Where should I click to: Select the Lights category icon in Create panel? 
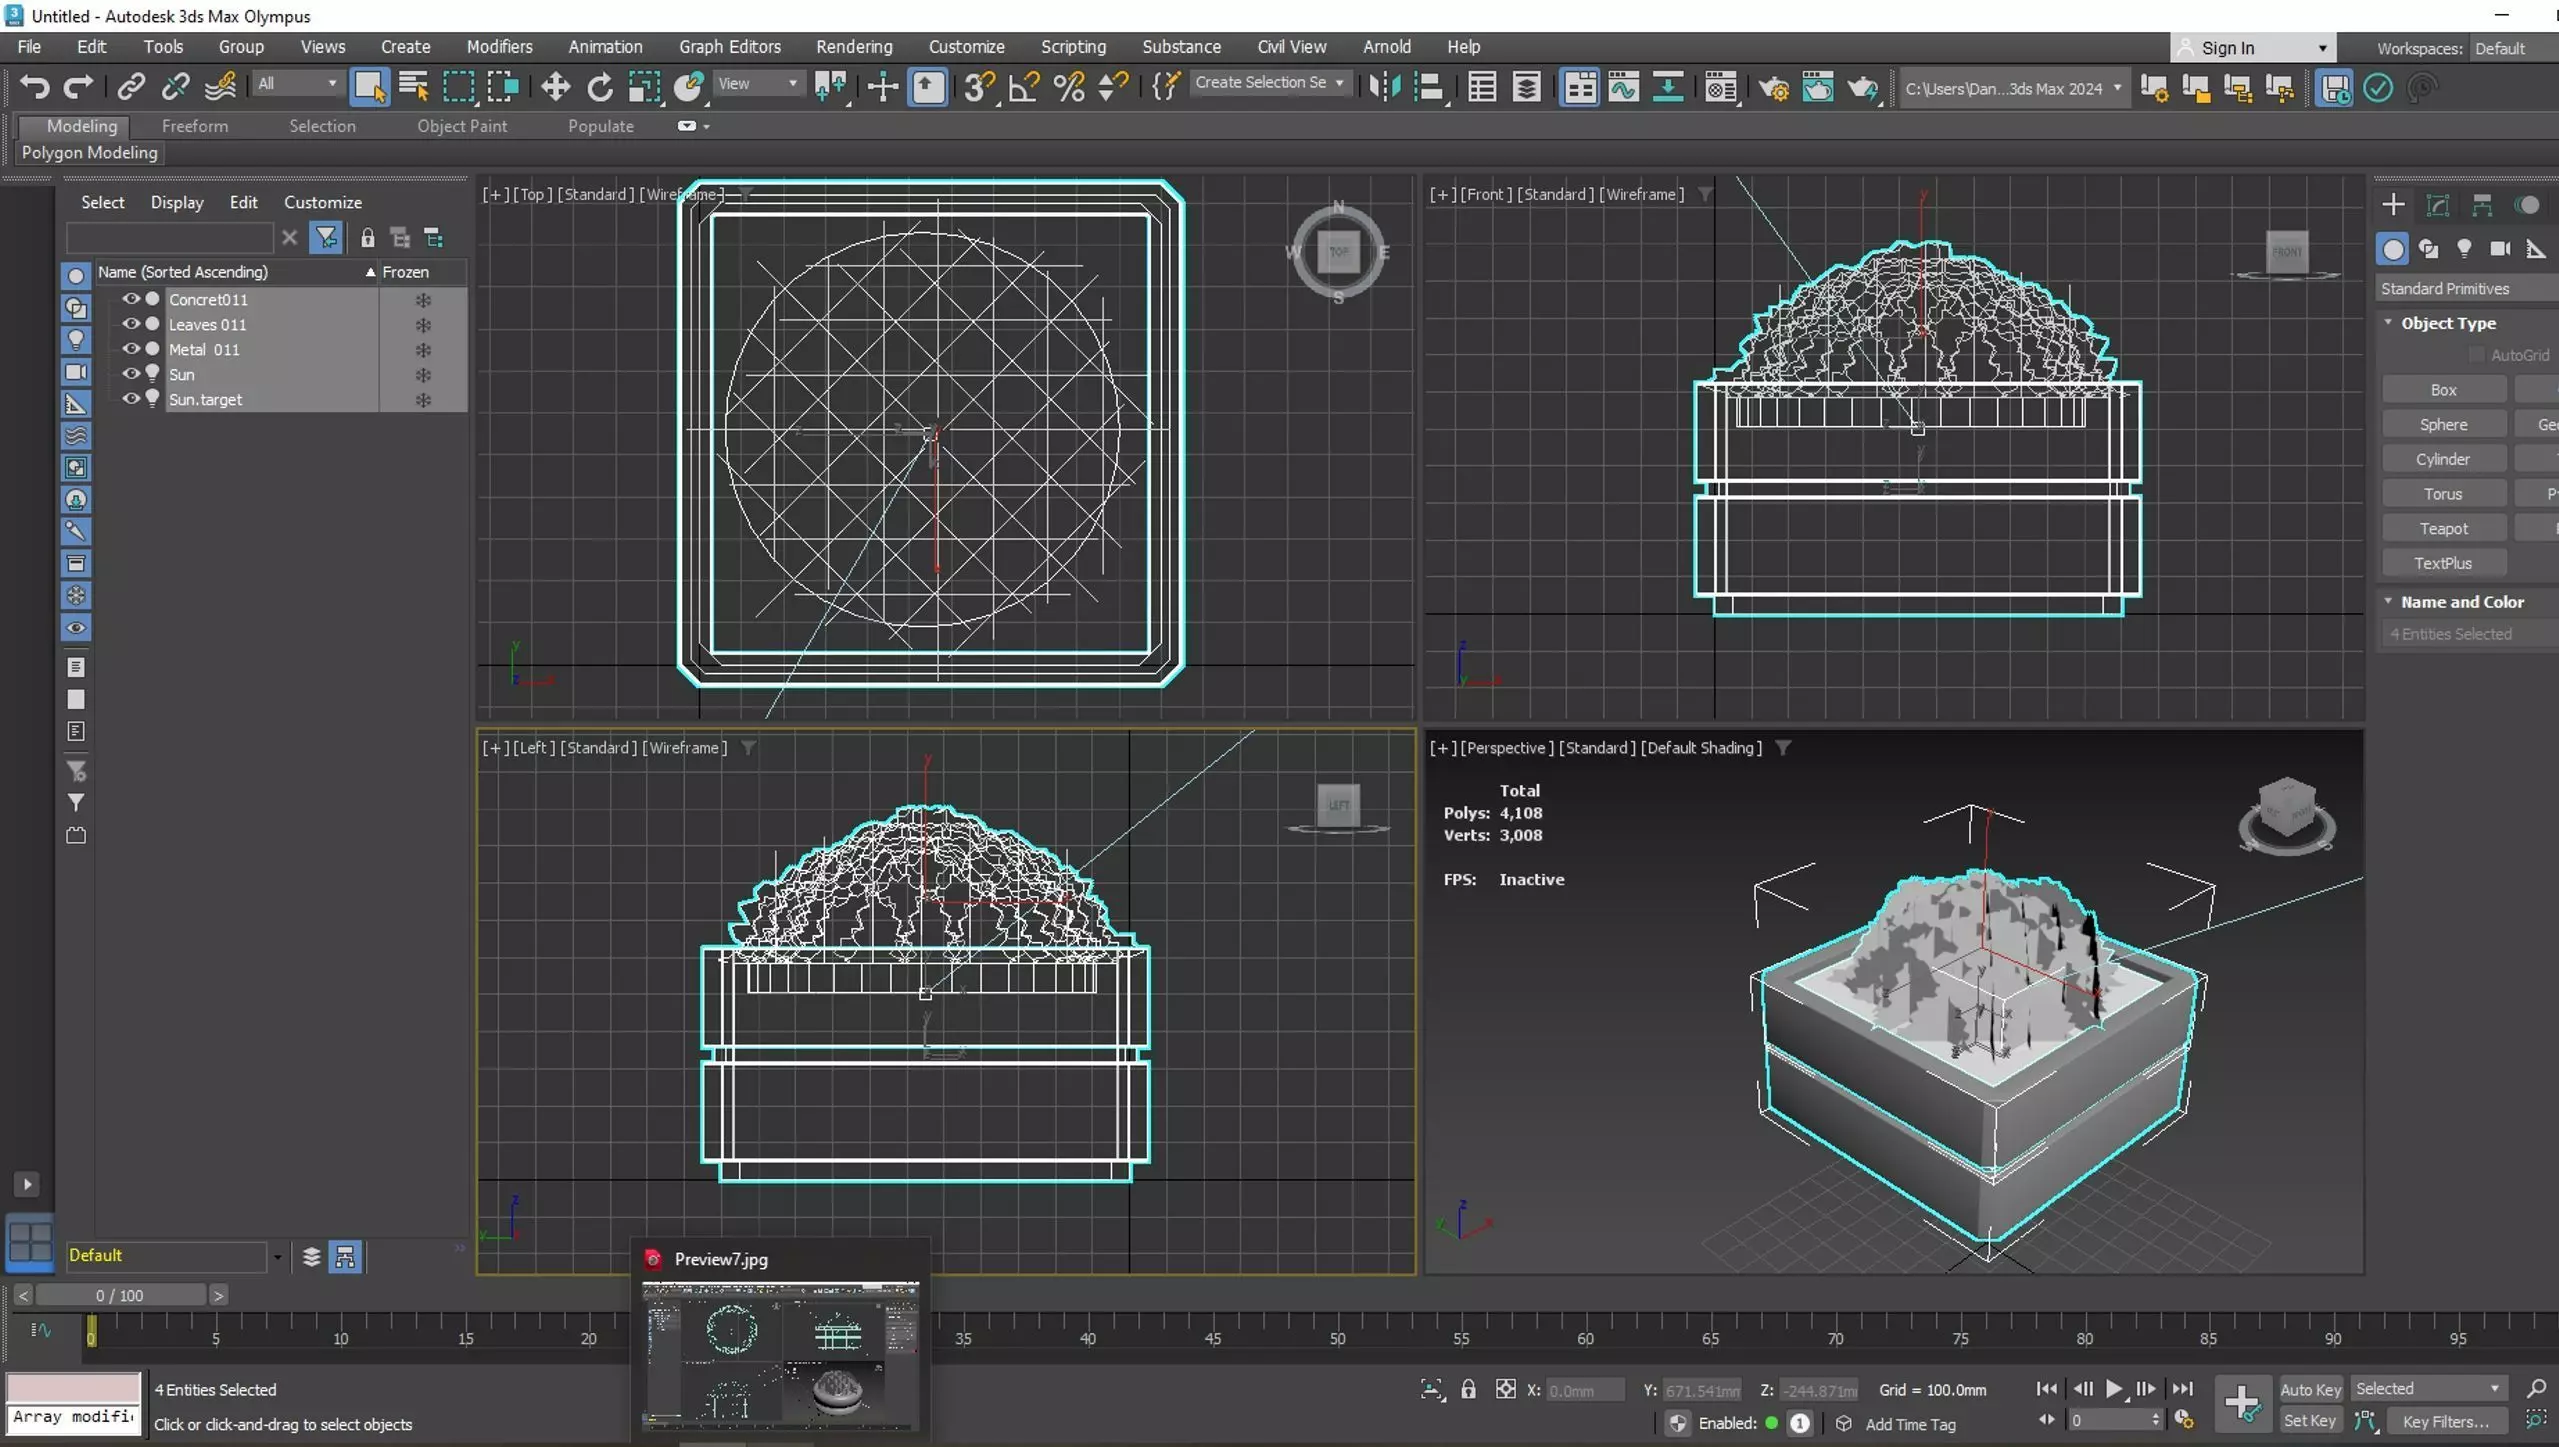click(x=2464, y=249)
